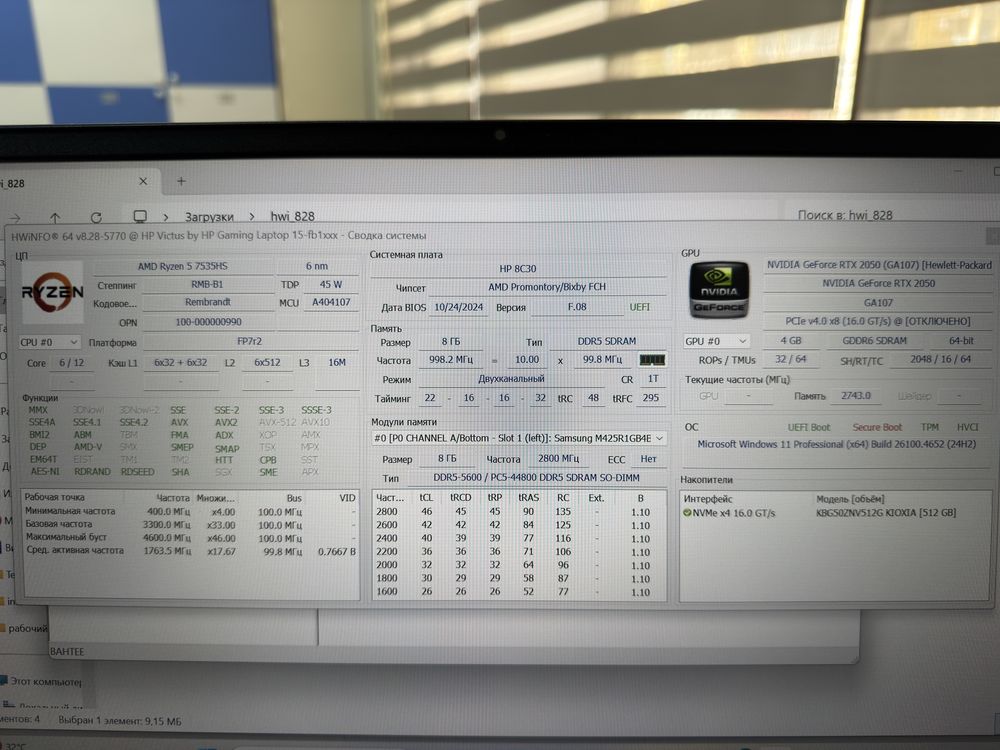Click the '295' tRFC timing value

(x=651, y=399)
